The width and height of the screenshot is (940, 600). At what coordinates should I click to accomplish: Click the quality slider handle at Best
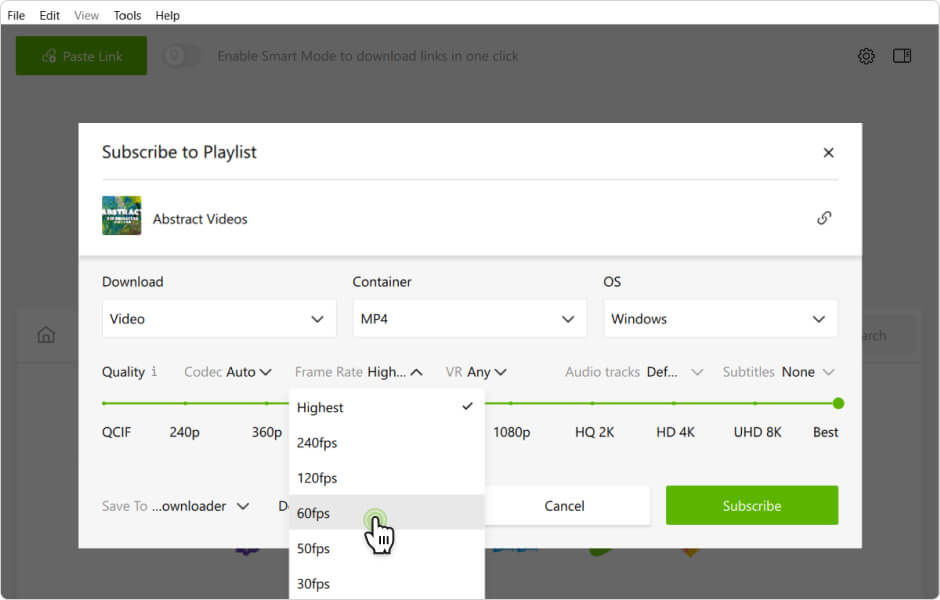click(838, 403)
